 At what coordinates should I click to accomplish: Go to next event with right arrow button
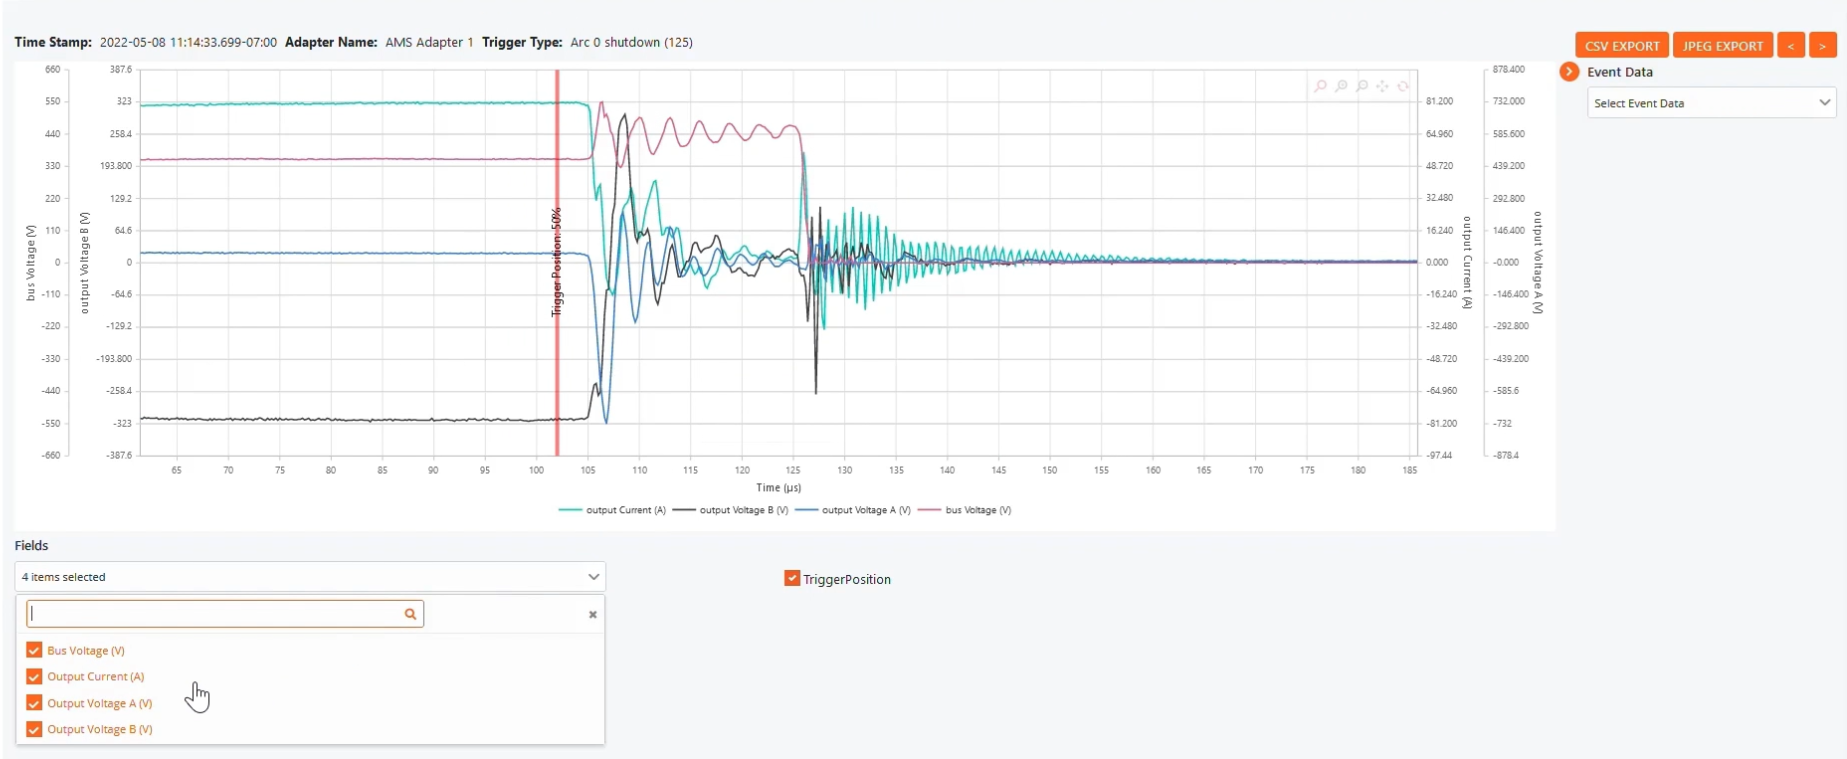[x=1823, y=46]
